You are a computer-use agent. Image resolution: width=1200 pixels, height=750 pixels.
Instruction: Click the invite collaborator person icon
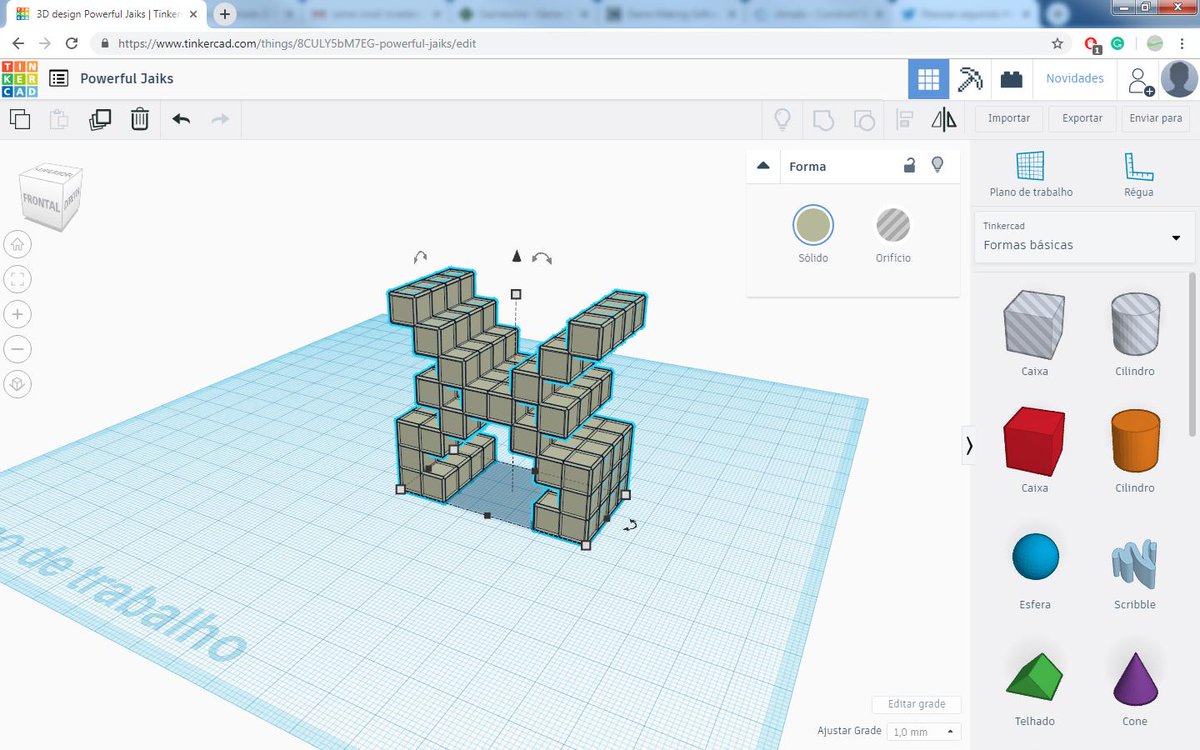1140,80
